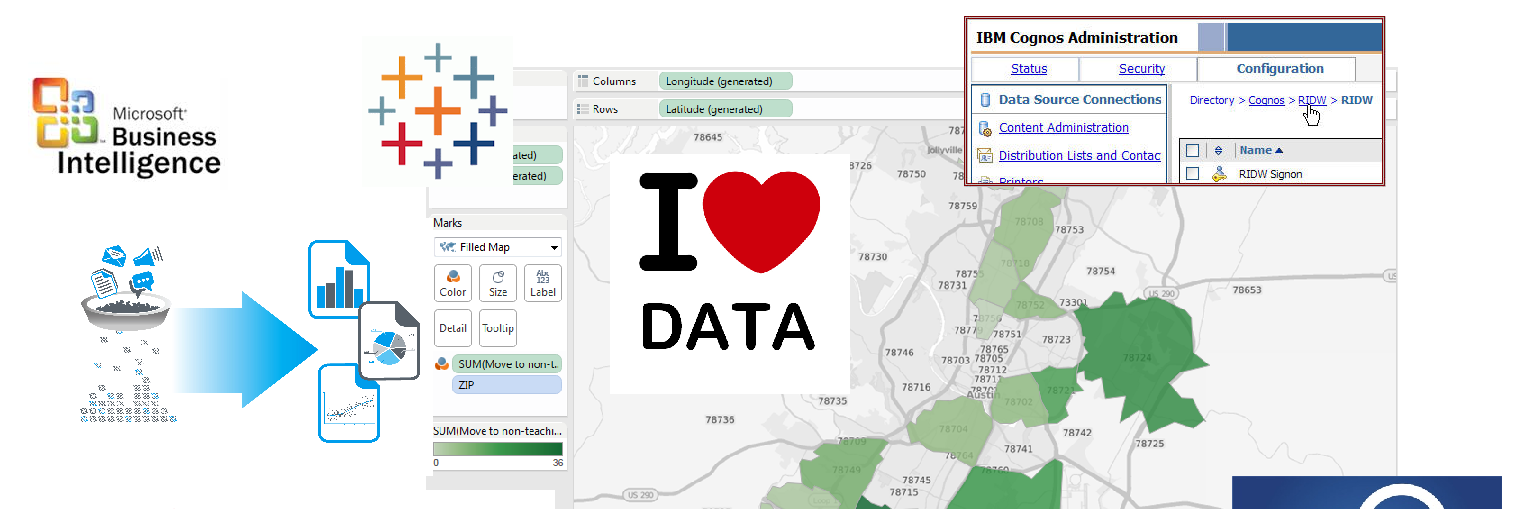This screenshot has height=509, width=1528.
Task: Click the 78645 zip label on map
Action: (707, 137)
